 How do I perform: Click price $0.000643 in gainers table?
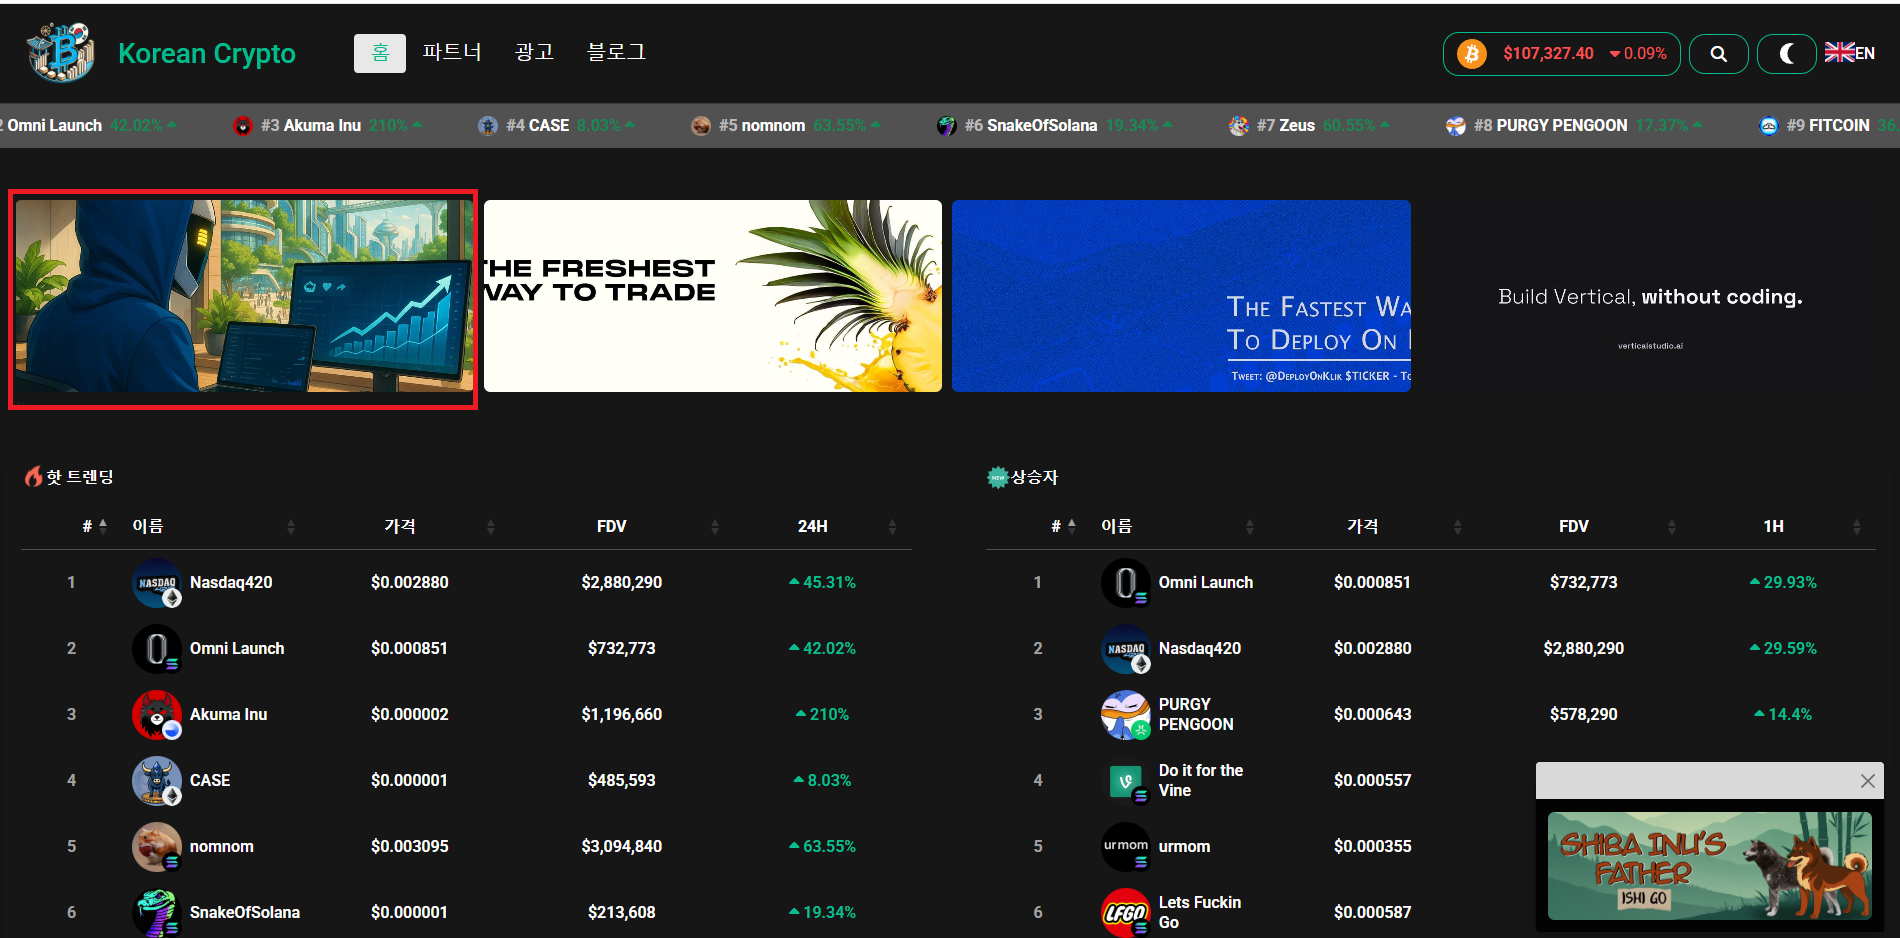tap(1372, 714)
